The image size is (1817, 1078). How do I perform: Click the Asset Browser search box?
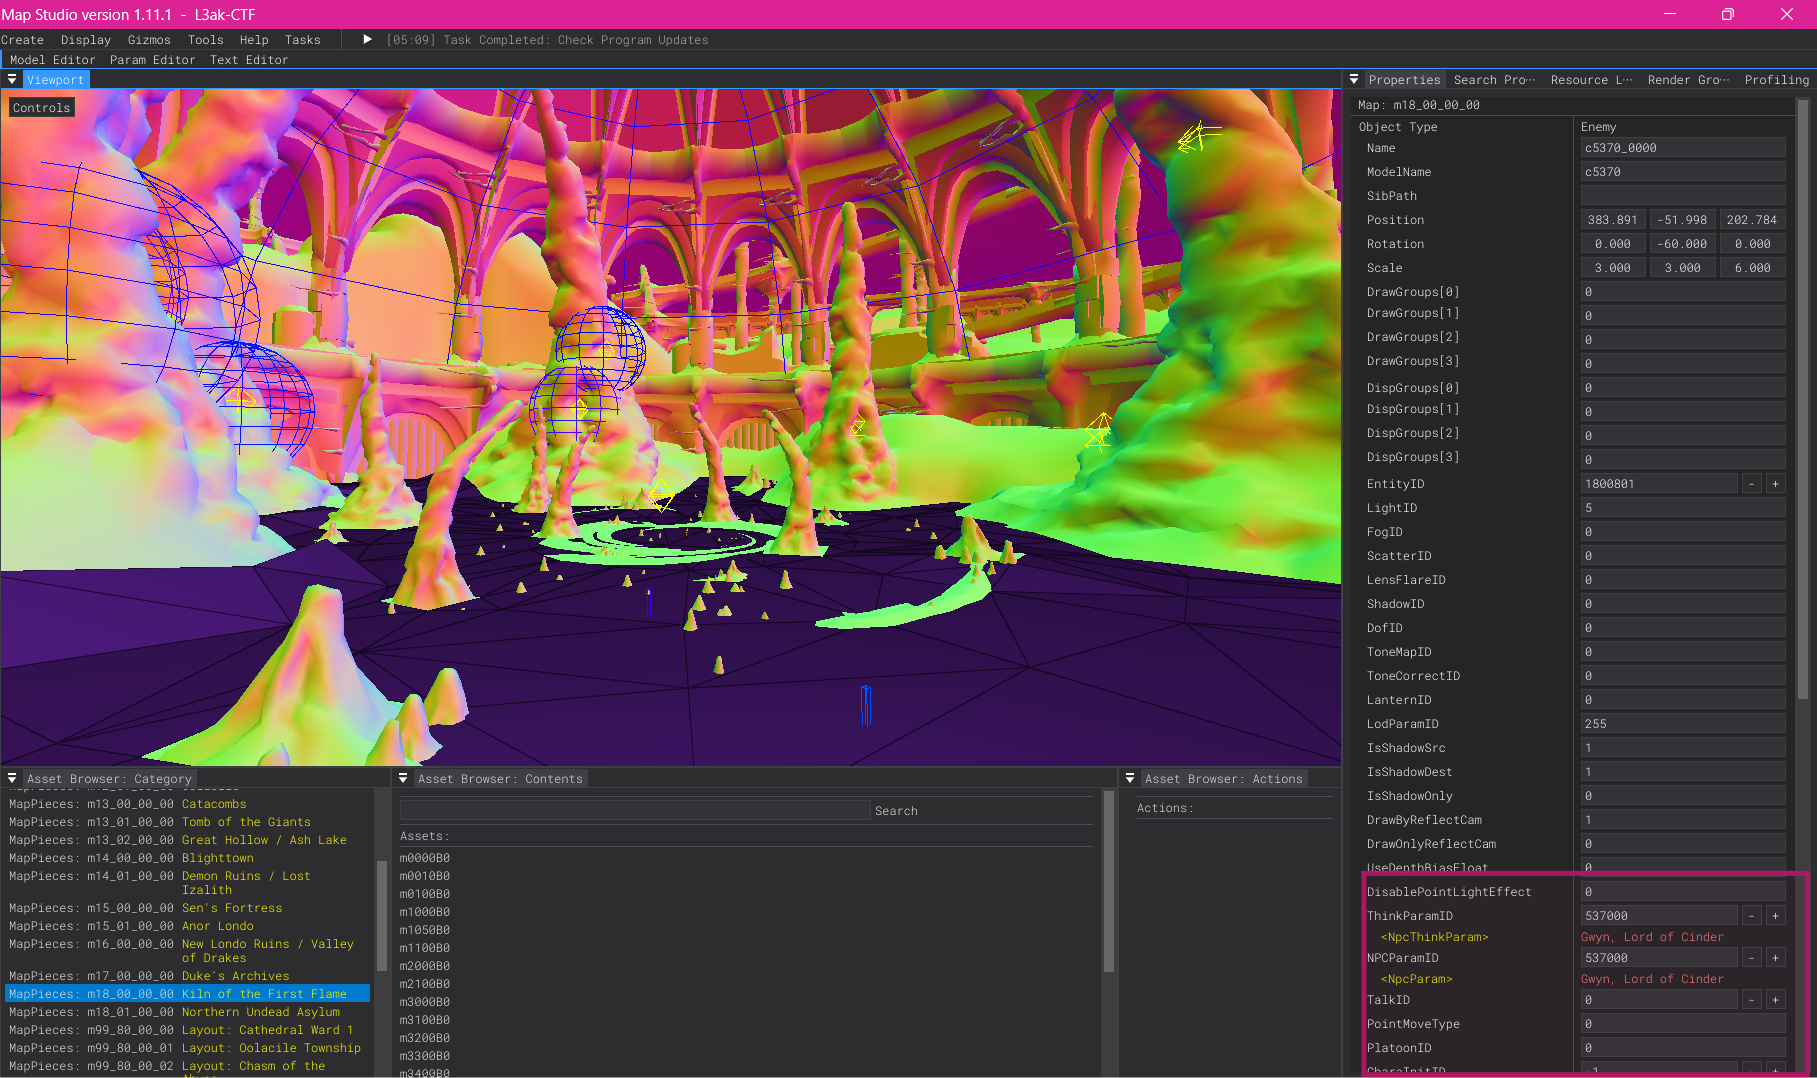click(634, 811)
